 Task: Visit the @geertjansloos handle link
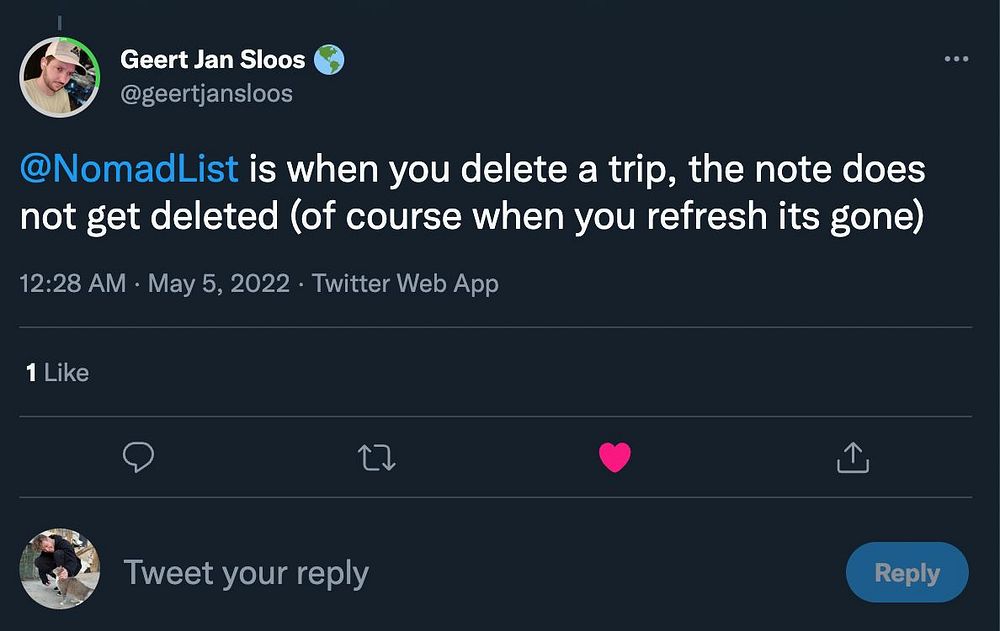[206, 93]
